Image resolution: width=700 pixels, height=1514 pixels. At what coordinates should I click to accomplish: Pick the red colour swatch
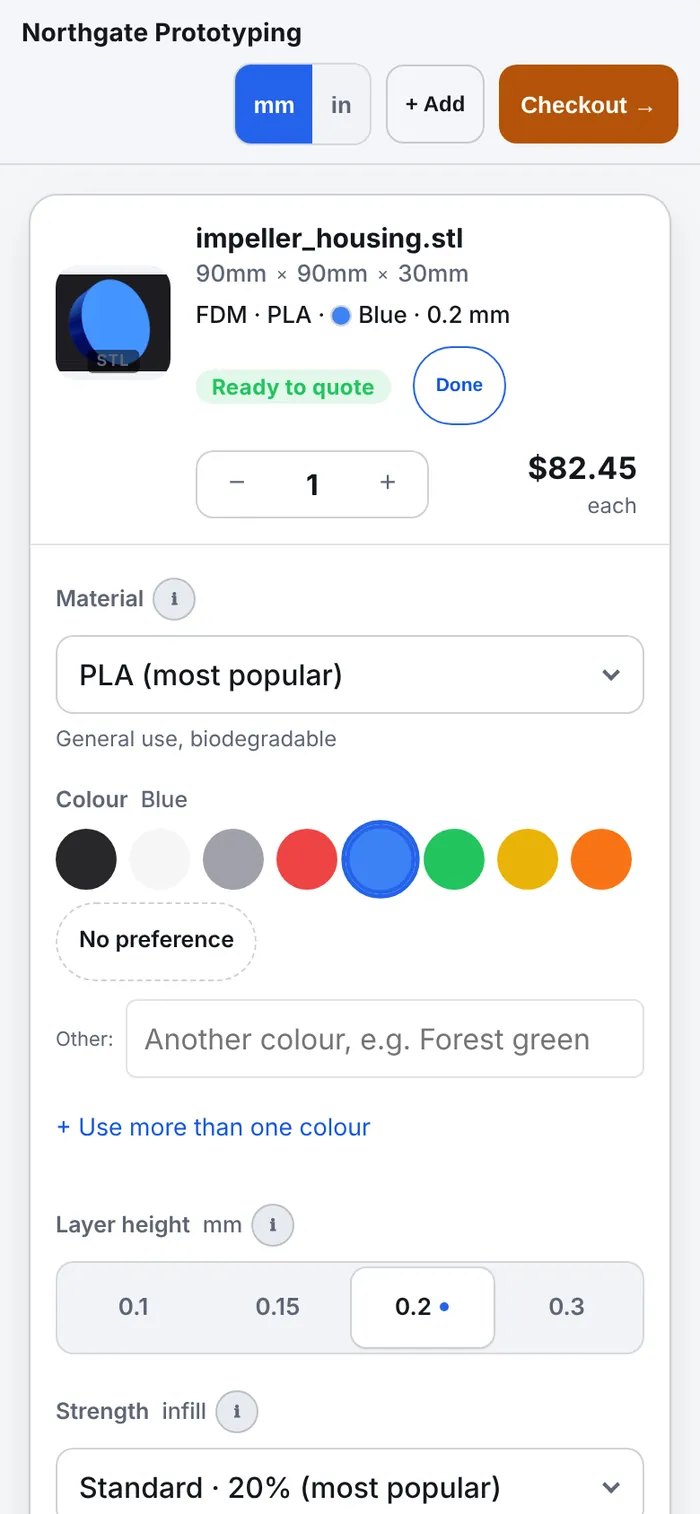(307, 859)
